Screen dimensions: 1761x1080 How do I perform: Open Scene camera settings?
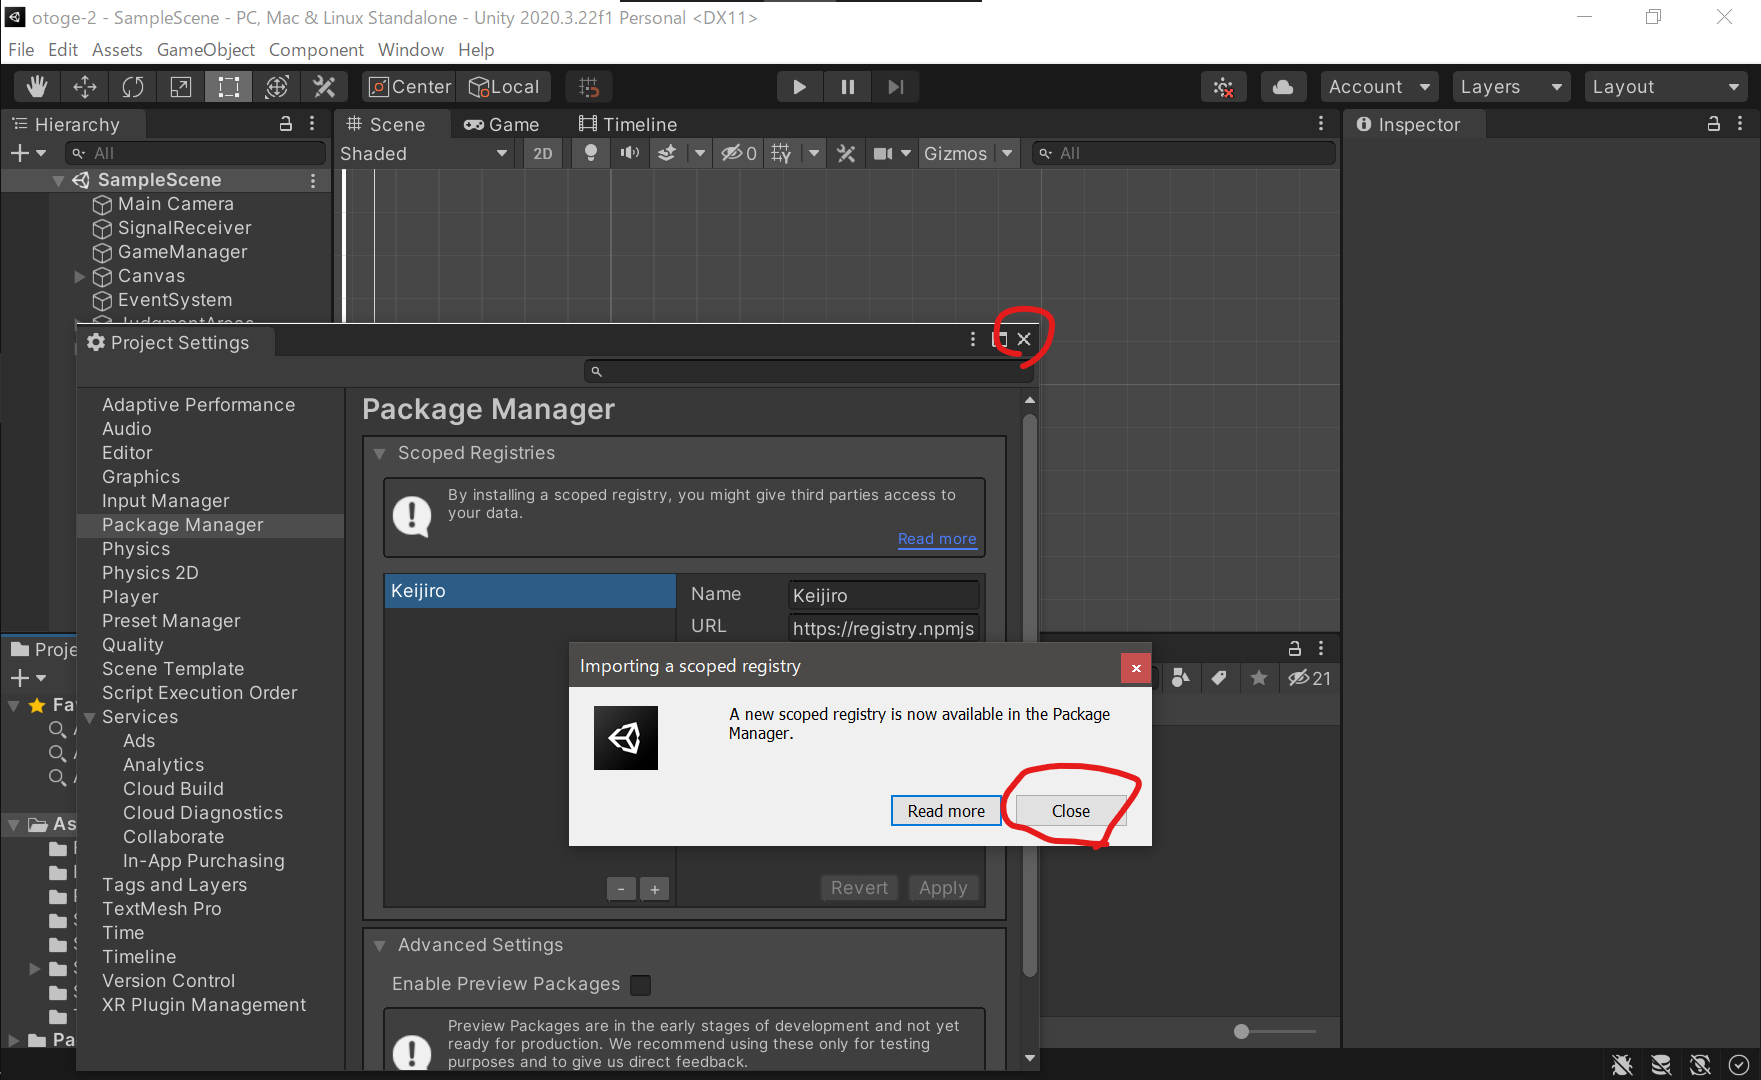tap(883, 153)
